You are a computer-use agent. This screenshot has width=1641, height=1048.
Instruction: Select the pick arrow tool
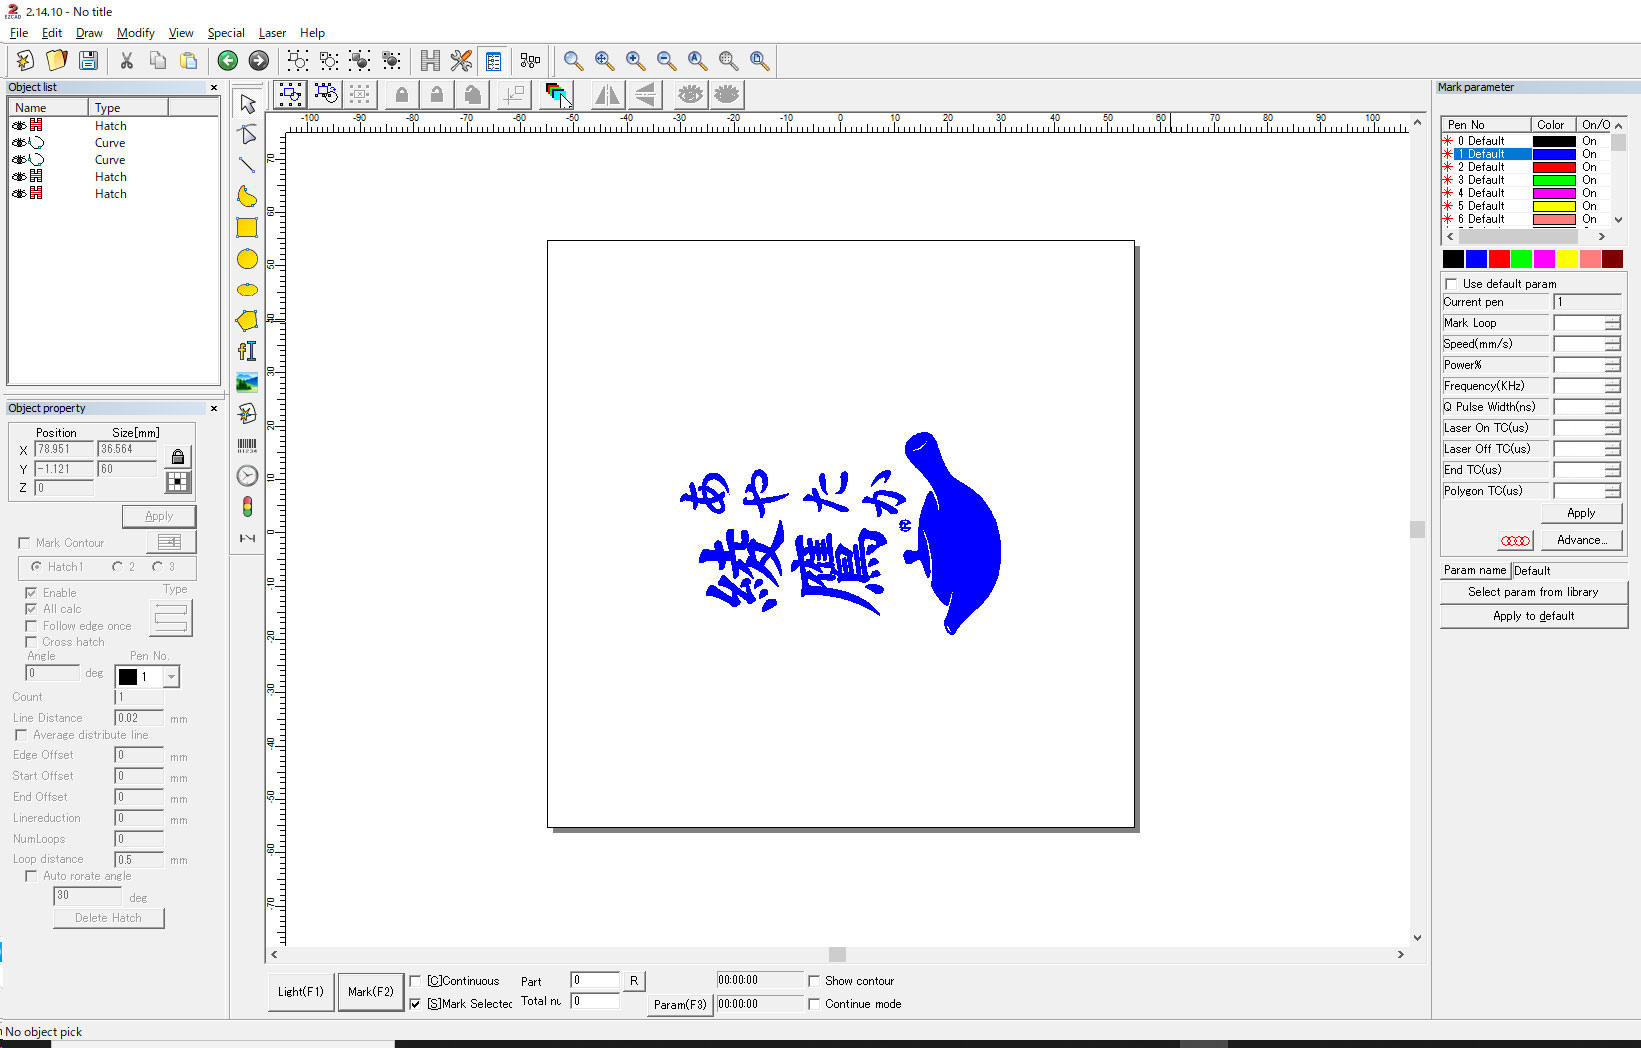(x=247, y=104)
